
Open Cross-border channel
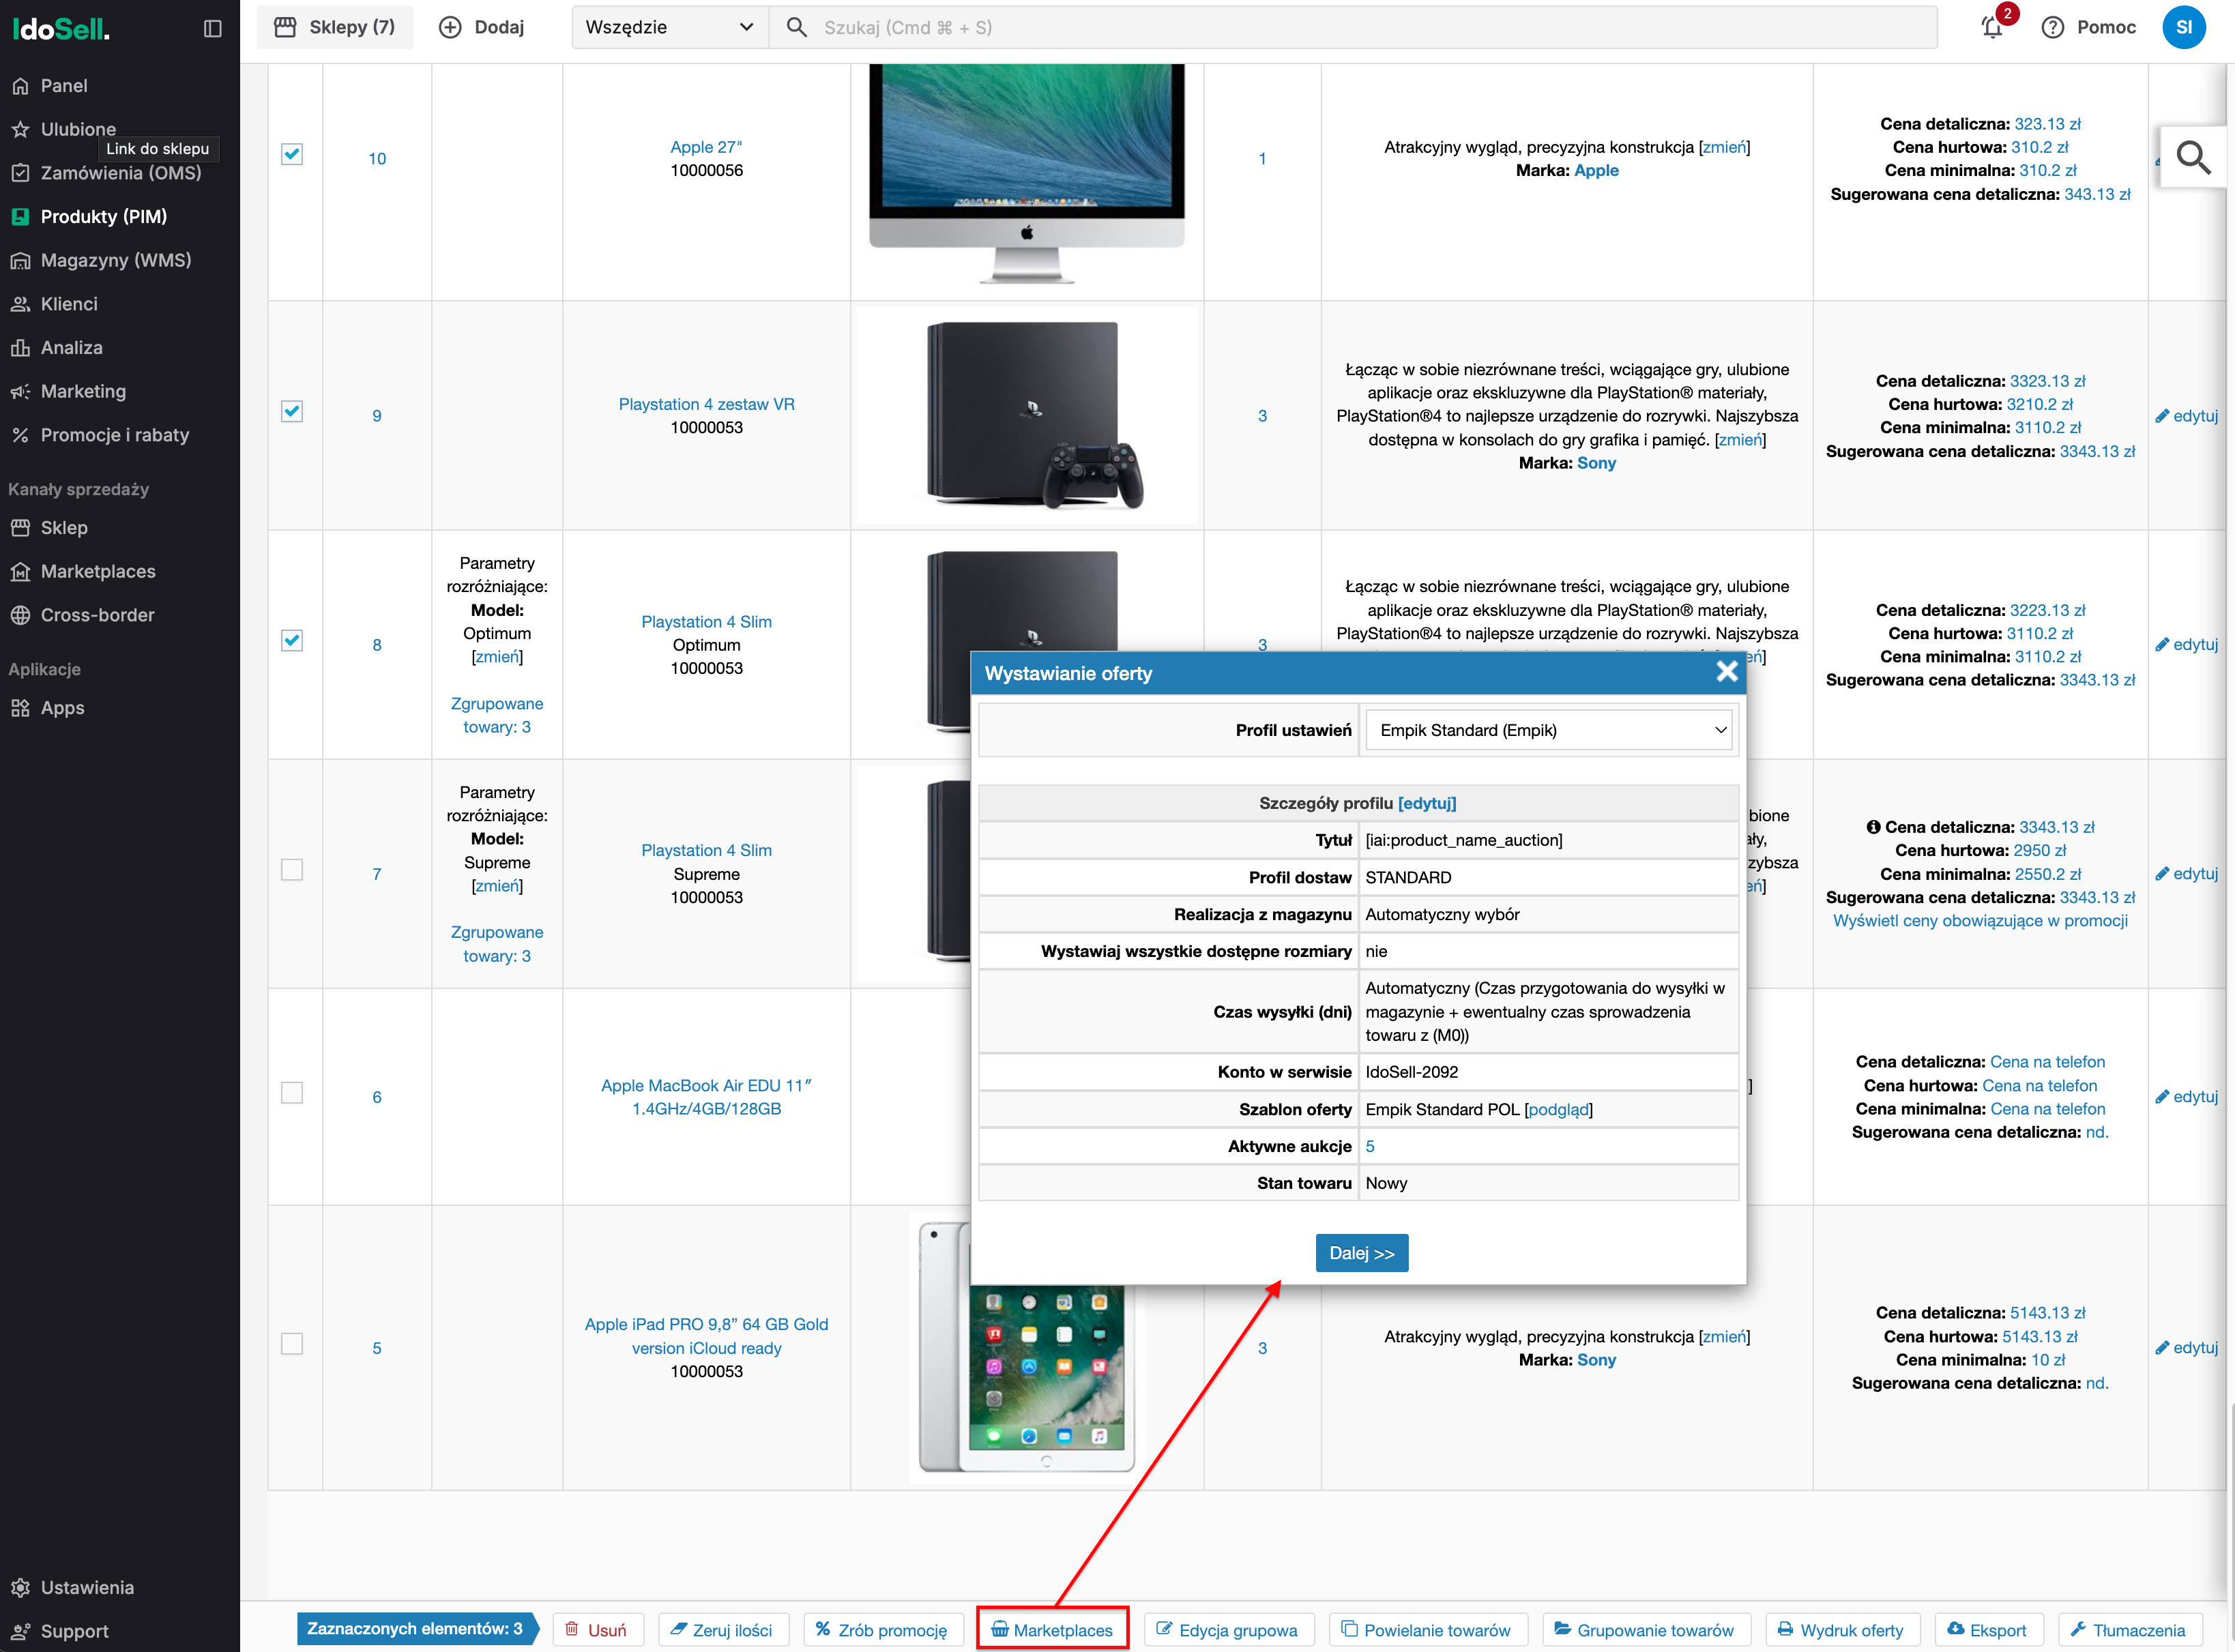97,615
